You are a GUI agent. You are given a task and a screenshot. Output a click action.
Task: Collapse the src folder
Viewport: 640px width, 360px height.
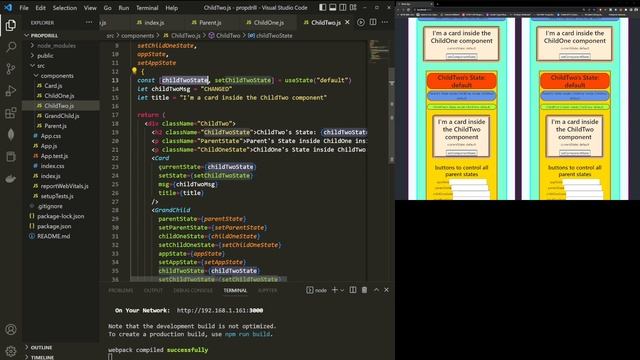pyautogui.click(x=38, y=66)
